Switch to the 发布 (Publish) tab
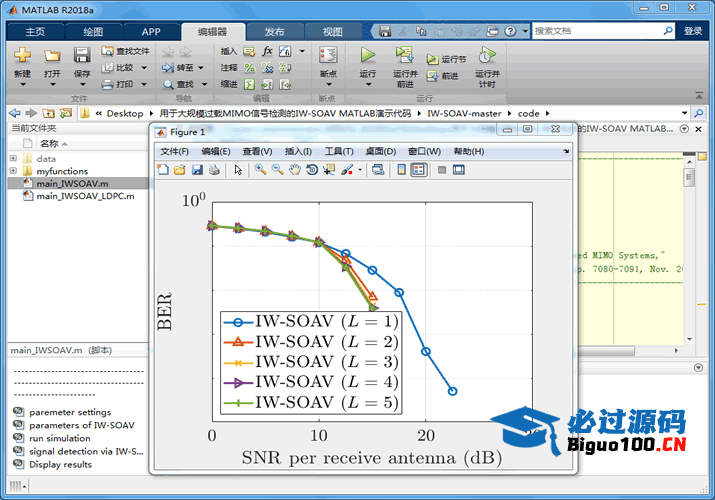The height and width of the screenshot is (500, 715). point(275,31)
